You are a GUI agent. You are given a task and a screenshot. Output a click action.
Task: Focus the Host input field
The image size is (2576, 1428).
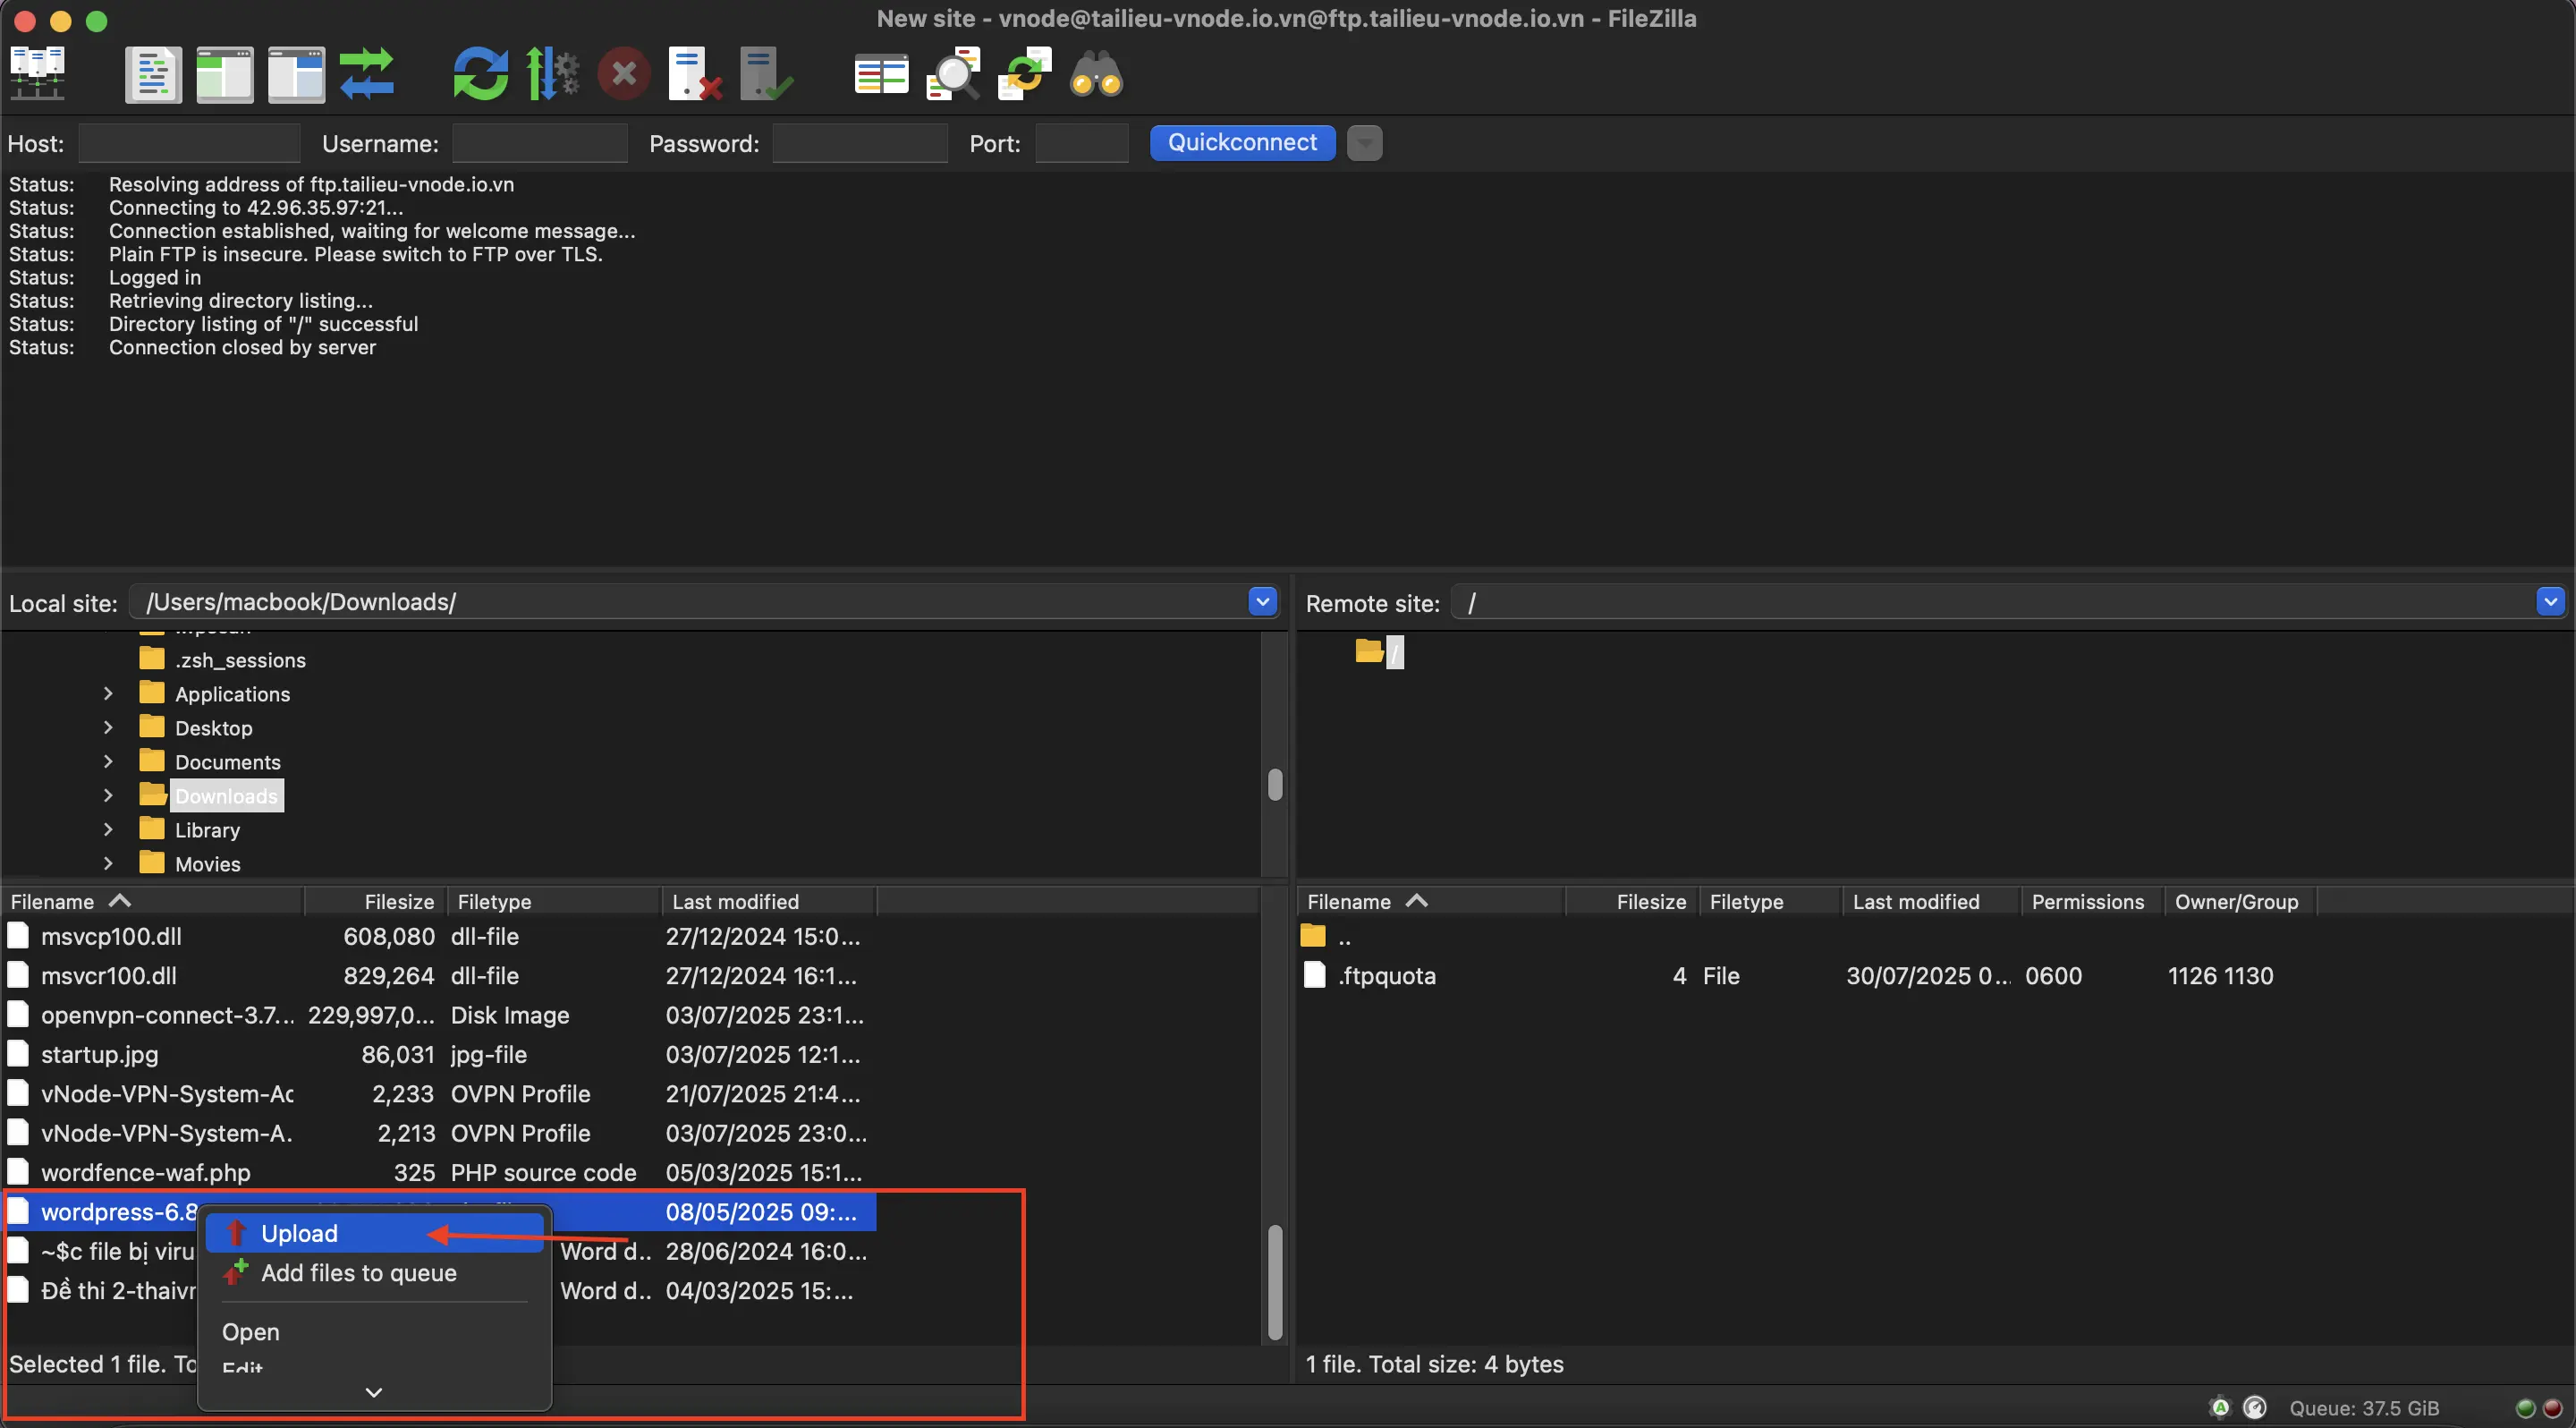(x=189, y=143)
